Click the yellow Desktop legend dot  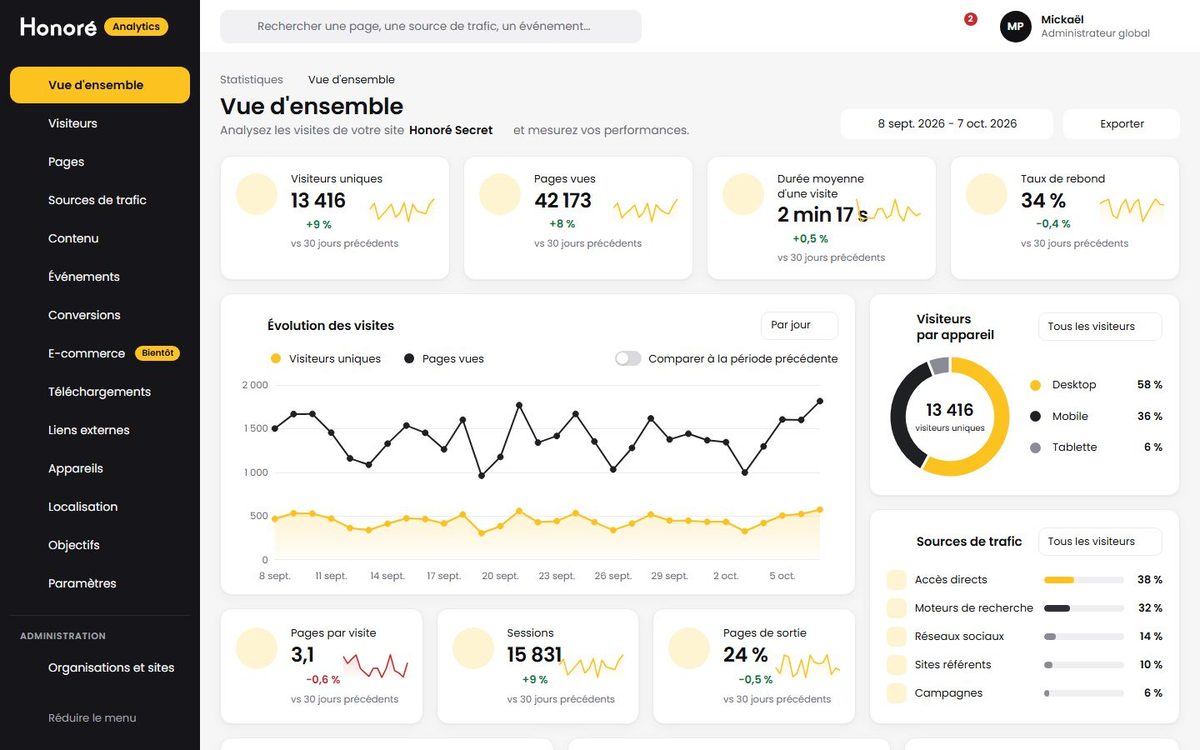(1035, 385)
